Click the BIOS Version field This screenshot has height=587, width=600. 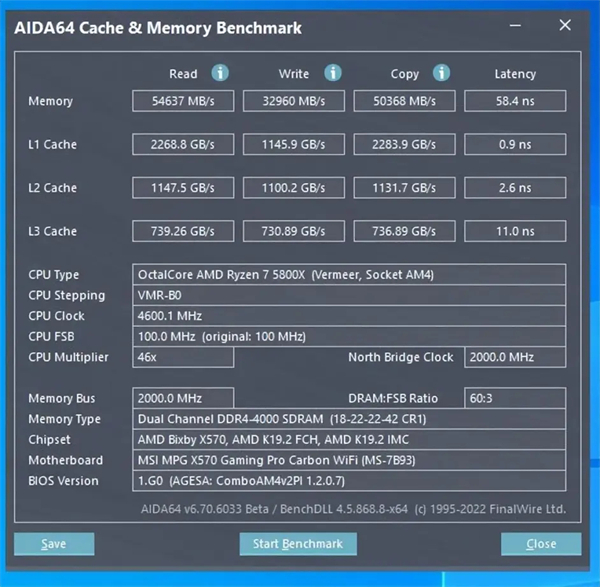tap(349, 481)
